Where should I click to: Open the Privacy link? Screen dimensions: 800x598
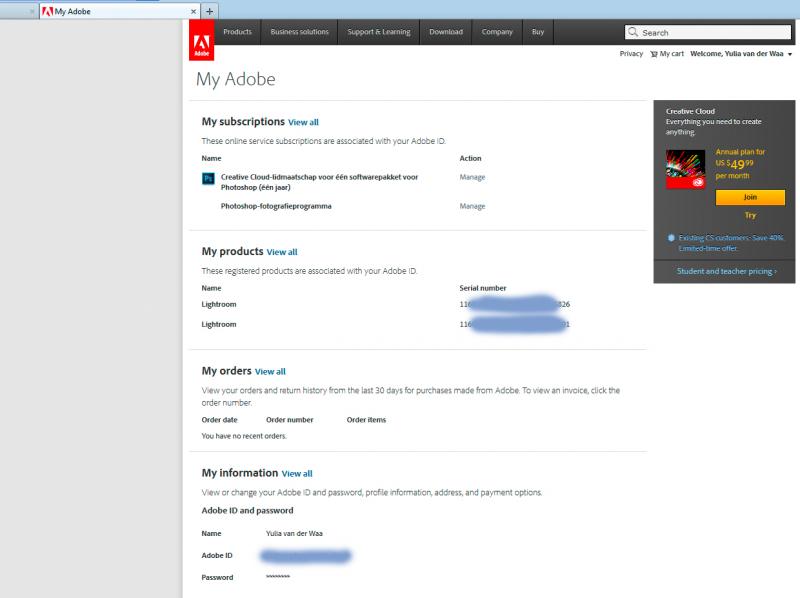pyautogui.click(x=631, y=54)
